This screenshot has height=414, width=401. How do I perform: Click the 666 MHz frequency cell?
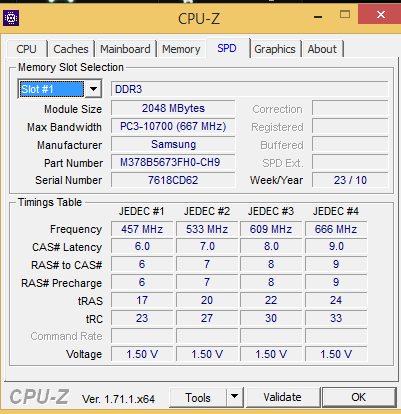[x=336, y=229]
